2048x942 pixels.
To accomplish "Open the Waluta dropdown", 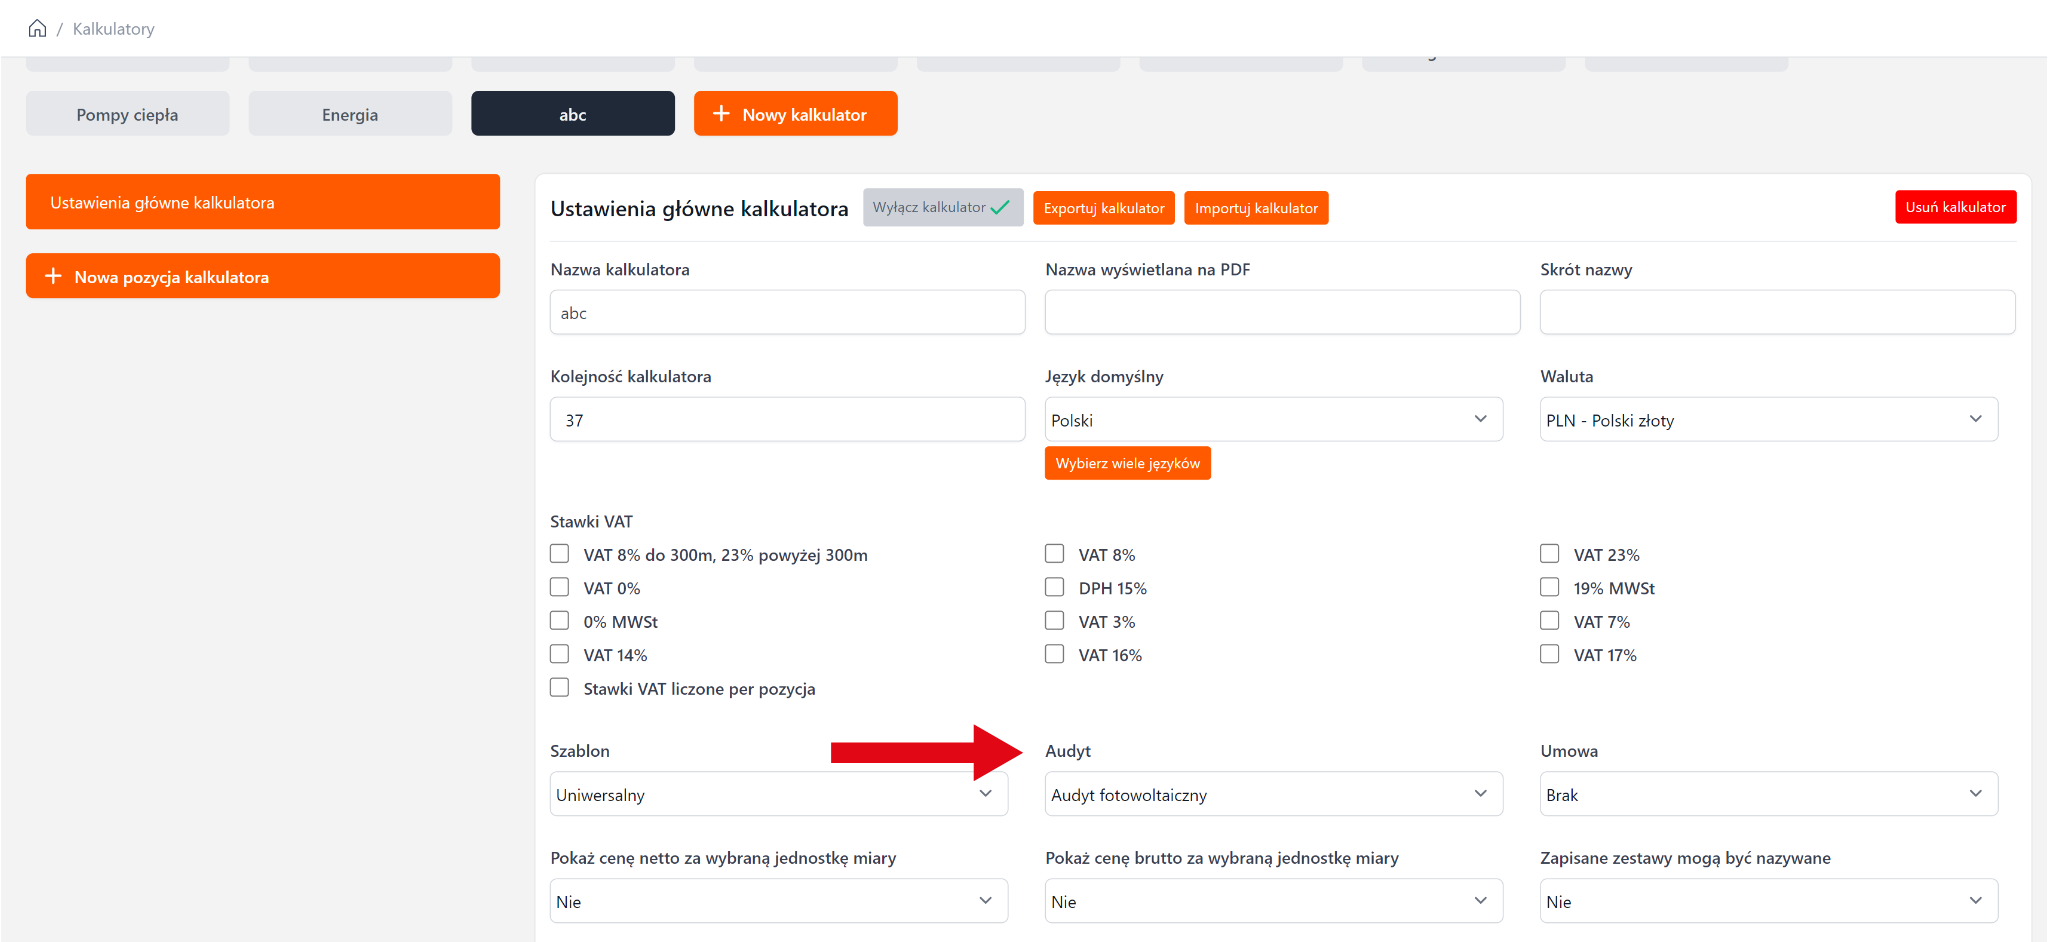I will (1768, 420).
